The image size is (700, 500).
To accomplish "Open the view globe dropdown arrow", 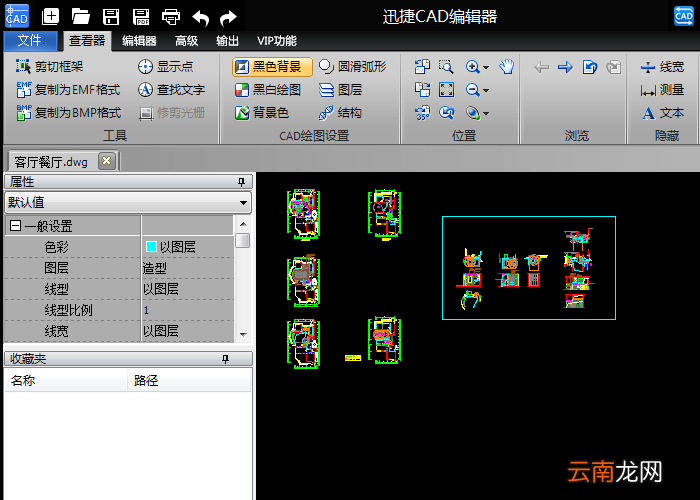I will 486,114.
